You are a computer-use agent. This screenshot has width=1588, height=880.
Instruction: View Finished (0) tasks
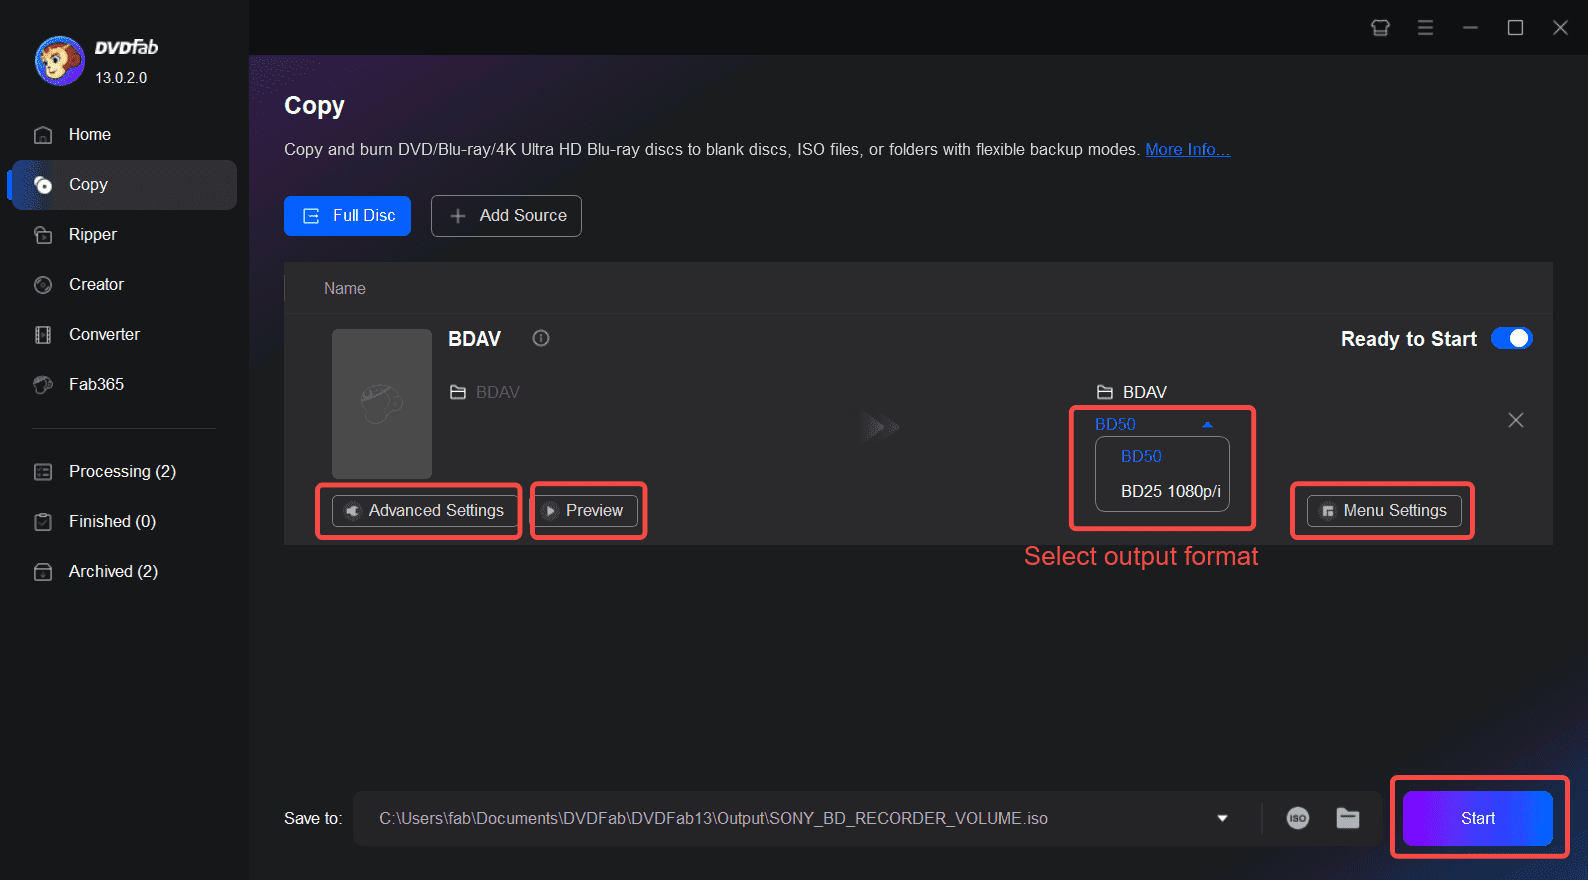(123, 521)
